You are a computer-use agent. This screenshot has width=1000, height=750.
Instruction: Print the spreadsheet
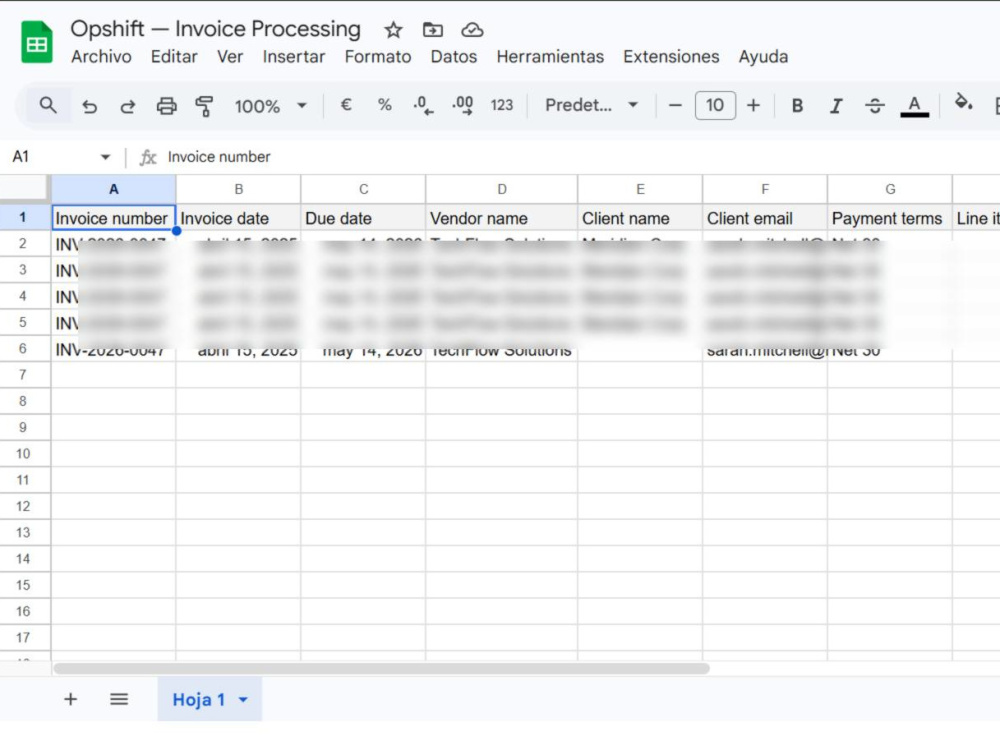click(166, 106)
